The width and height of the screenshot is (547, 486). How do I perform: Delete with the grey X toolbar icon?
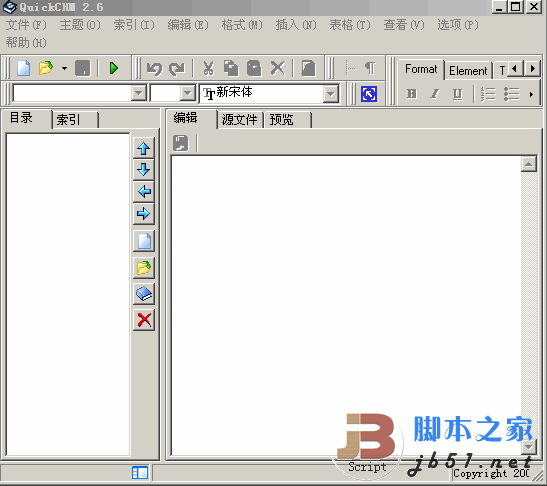click(x=278, y=68)
